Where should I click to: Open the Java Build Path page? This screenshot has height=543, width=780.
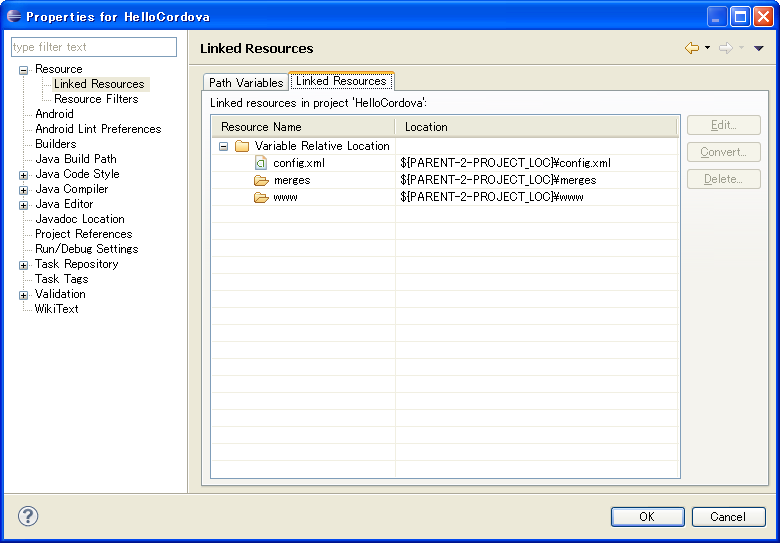tap(76, 159)
